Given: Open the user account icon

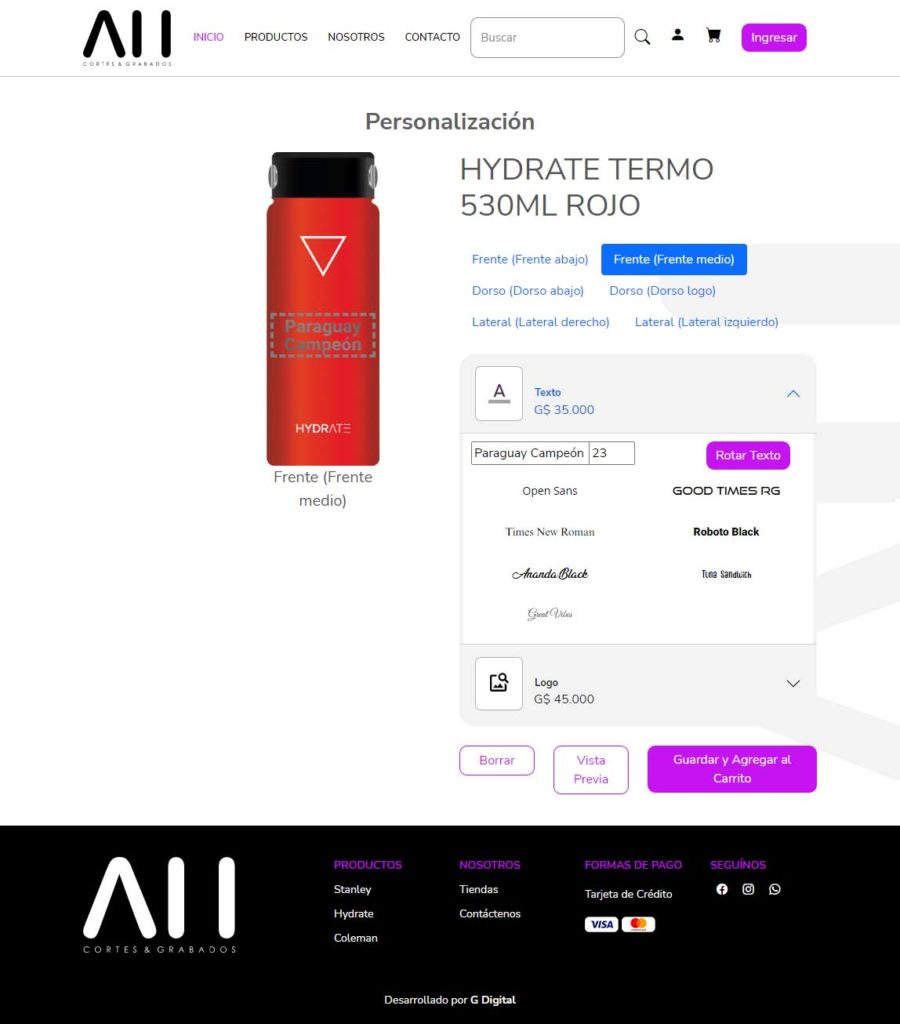Looking at the screenshot, I should [678, 35].
